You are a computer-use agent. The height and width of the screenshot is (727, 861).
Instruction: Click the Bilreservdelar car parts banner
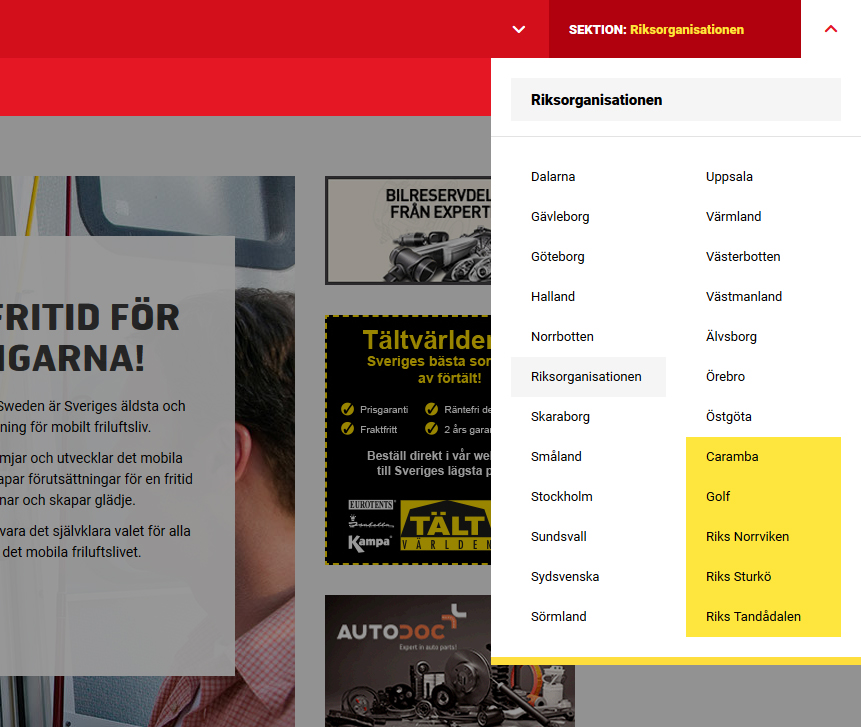pos(408,230)
